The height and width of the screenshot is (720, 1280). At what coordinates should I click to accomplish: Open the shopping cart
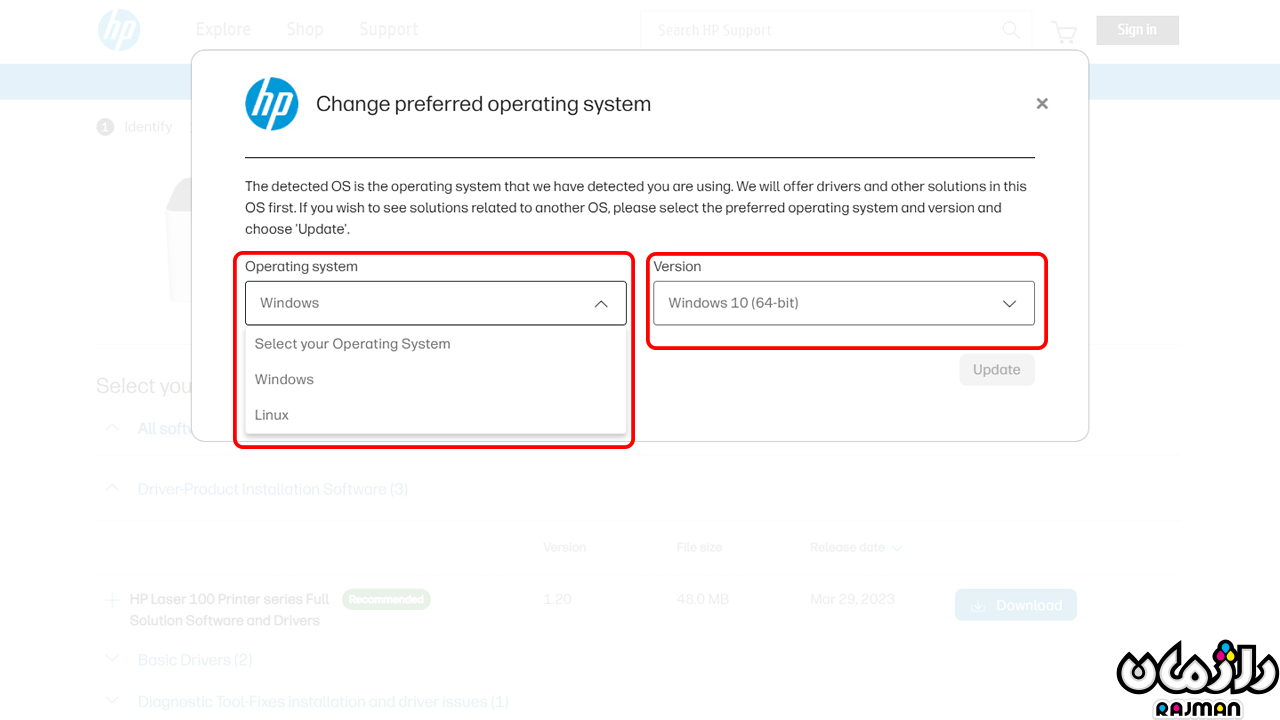(x=1064, y=32)
